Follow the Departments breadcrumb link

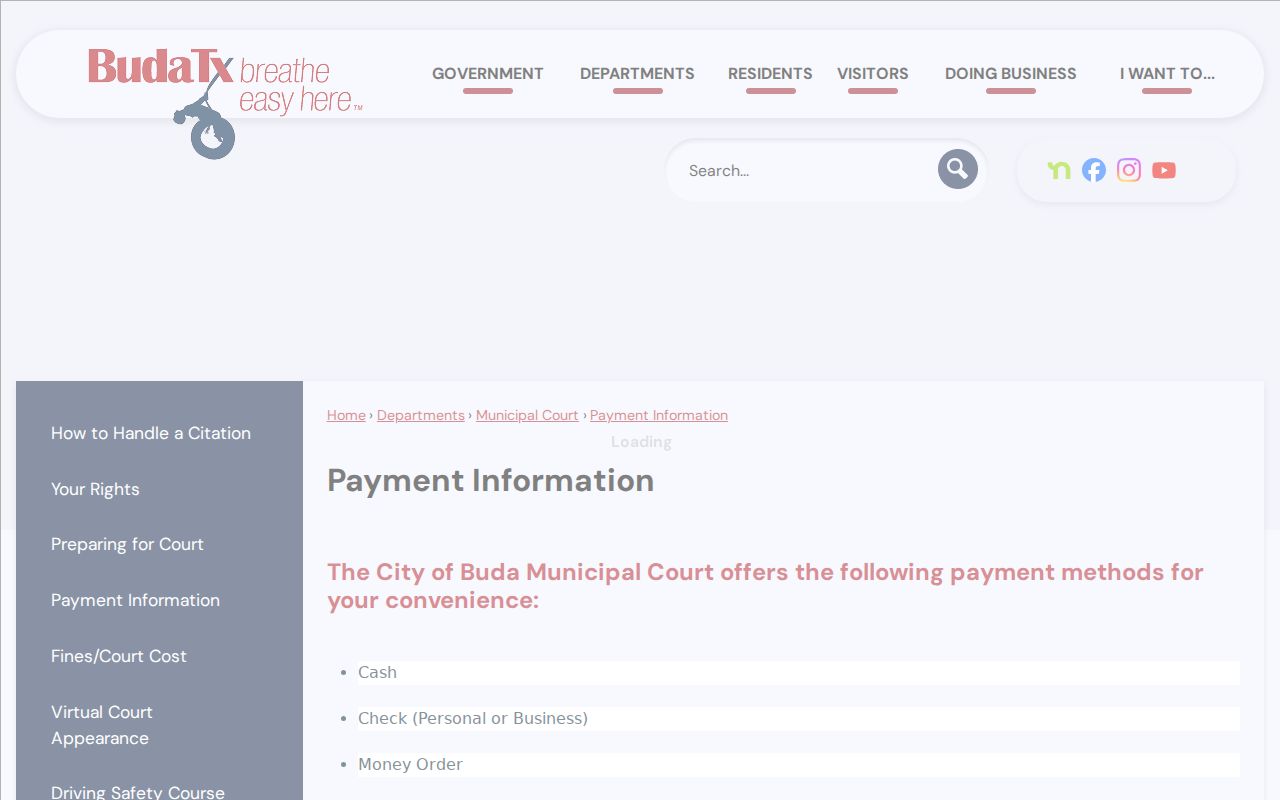coord(421,415)
